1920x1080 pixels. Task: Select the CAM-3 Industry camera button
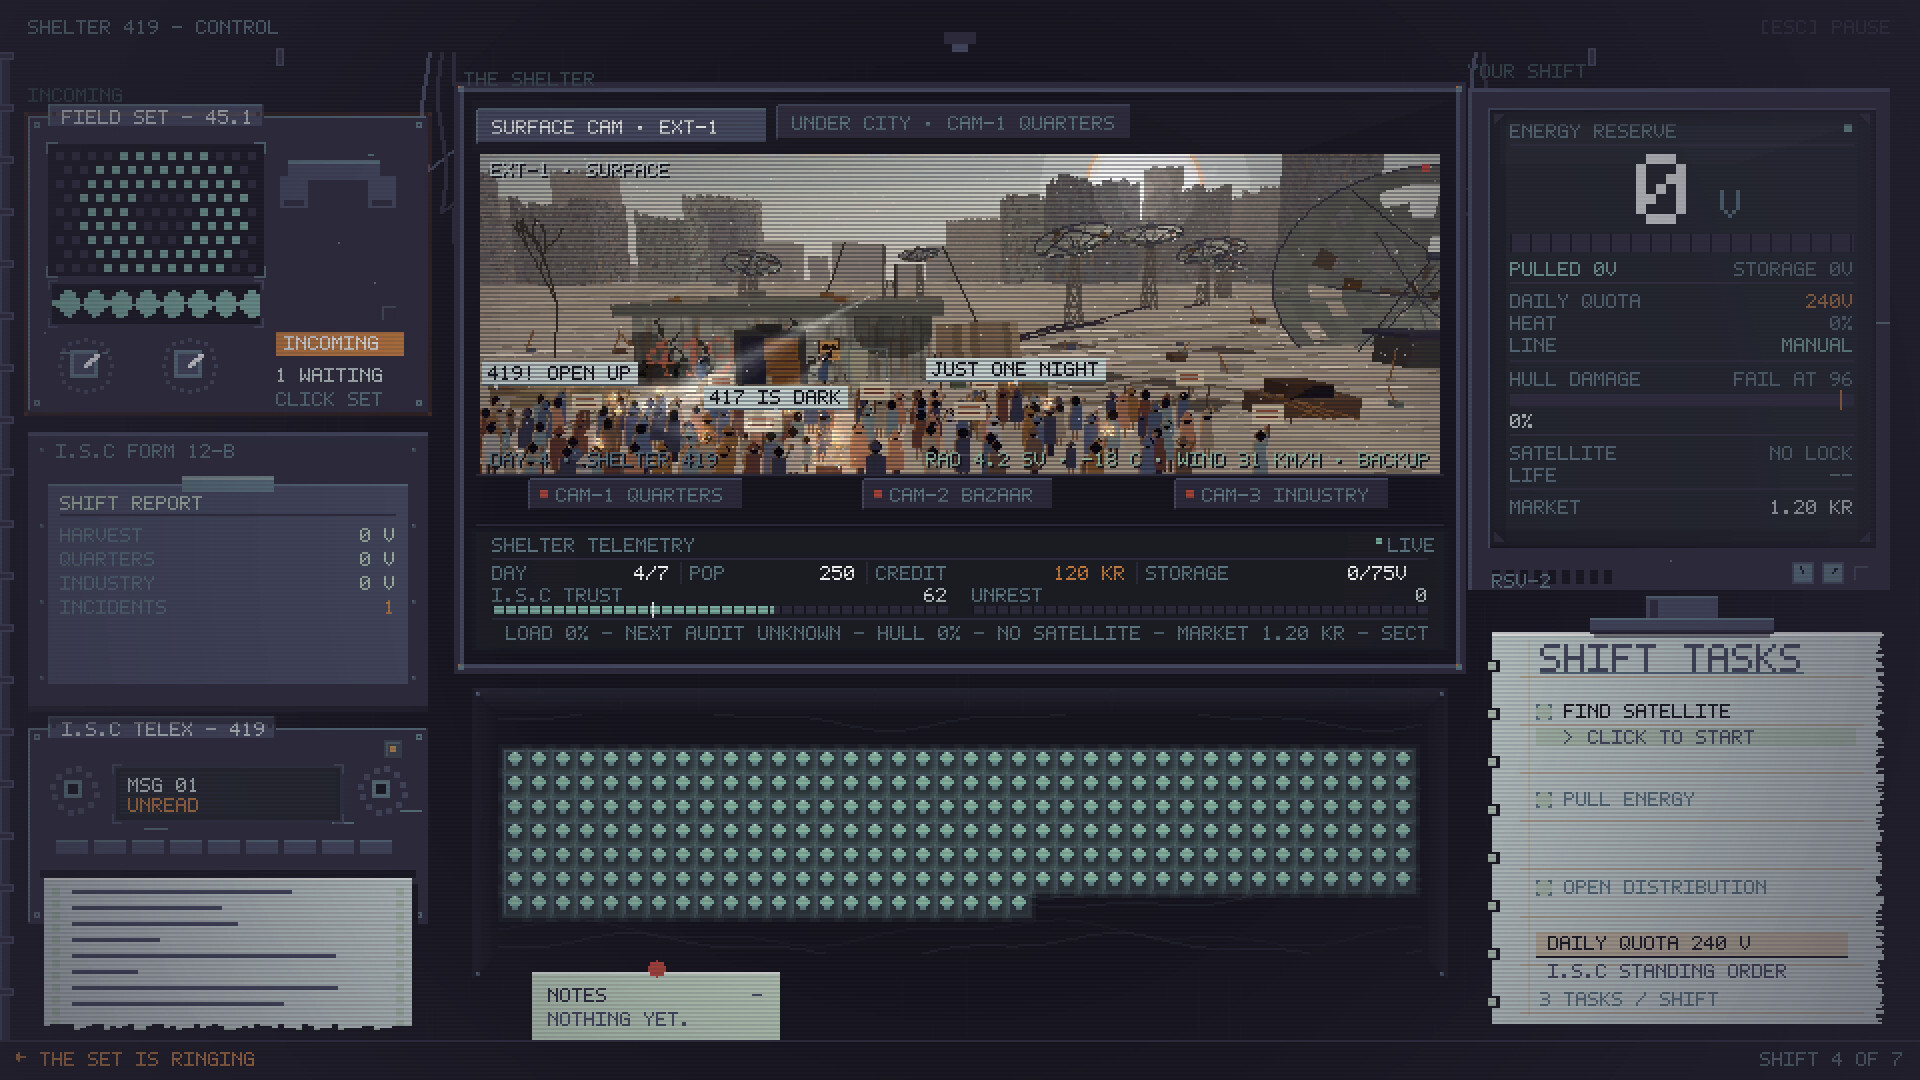(x=1280, y=495)
